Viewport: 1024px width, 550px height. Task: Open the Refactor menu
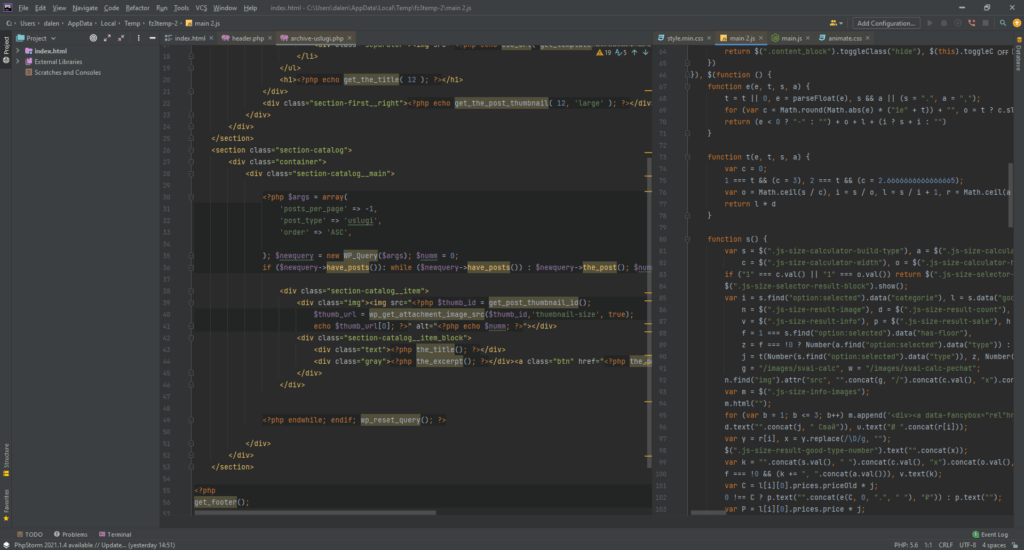[137, 7]
